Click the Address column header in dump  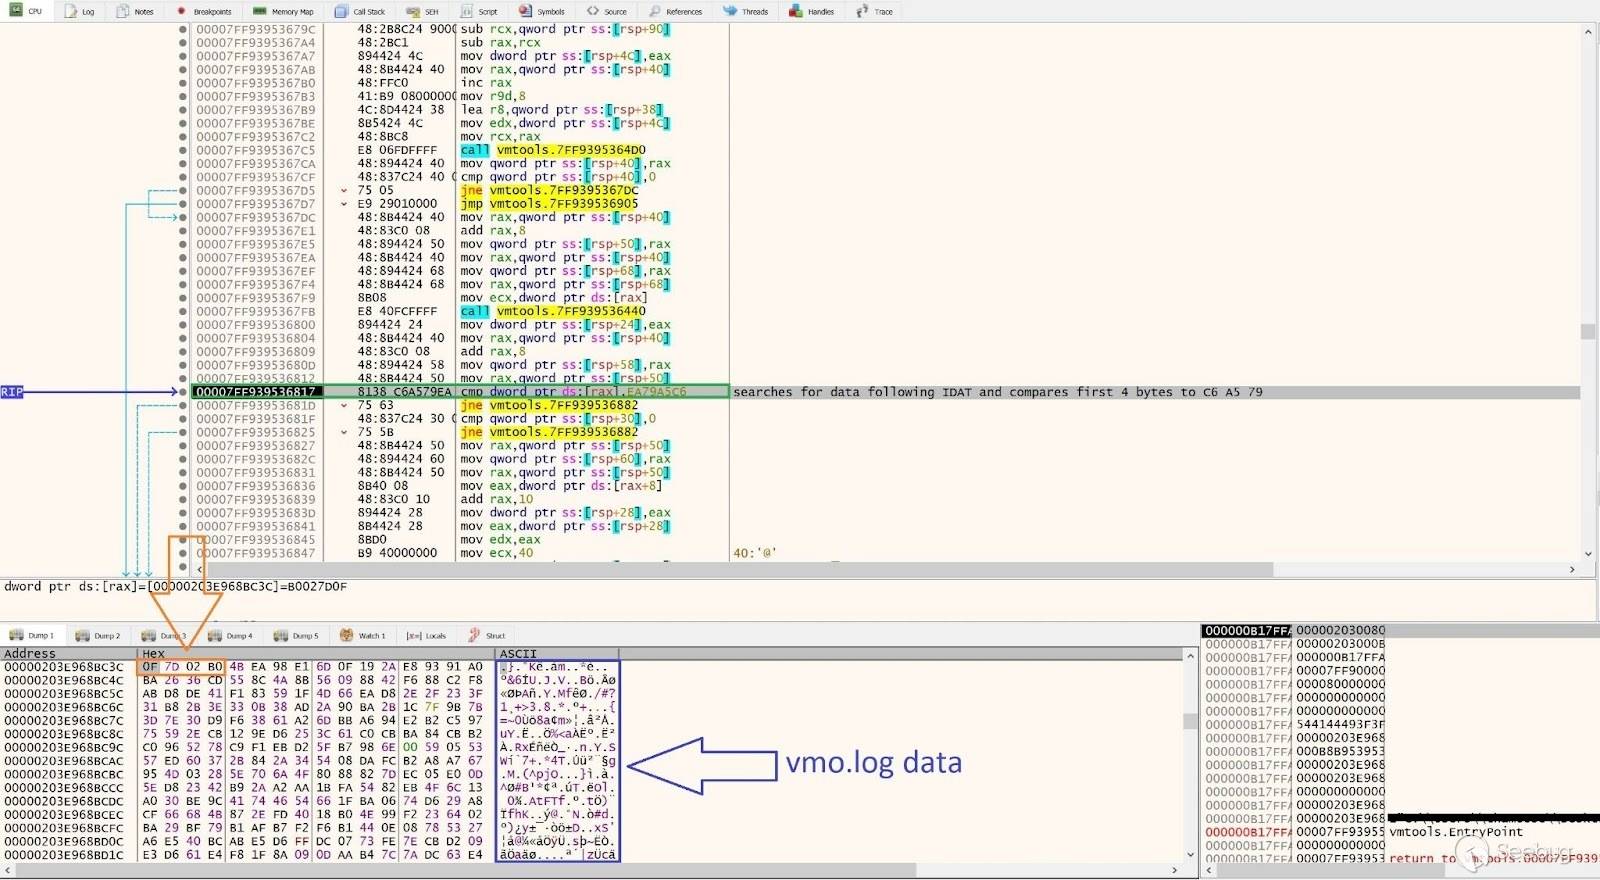coord(30,653)
